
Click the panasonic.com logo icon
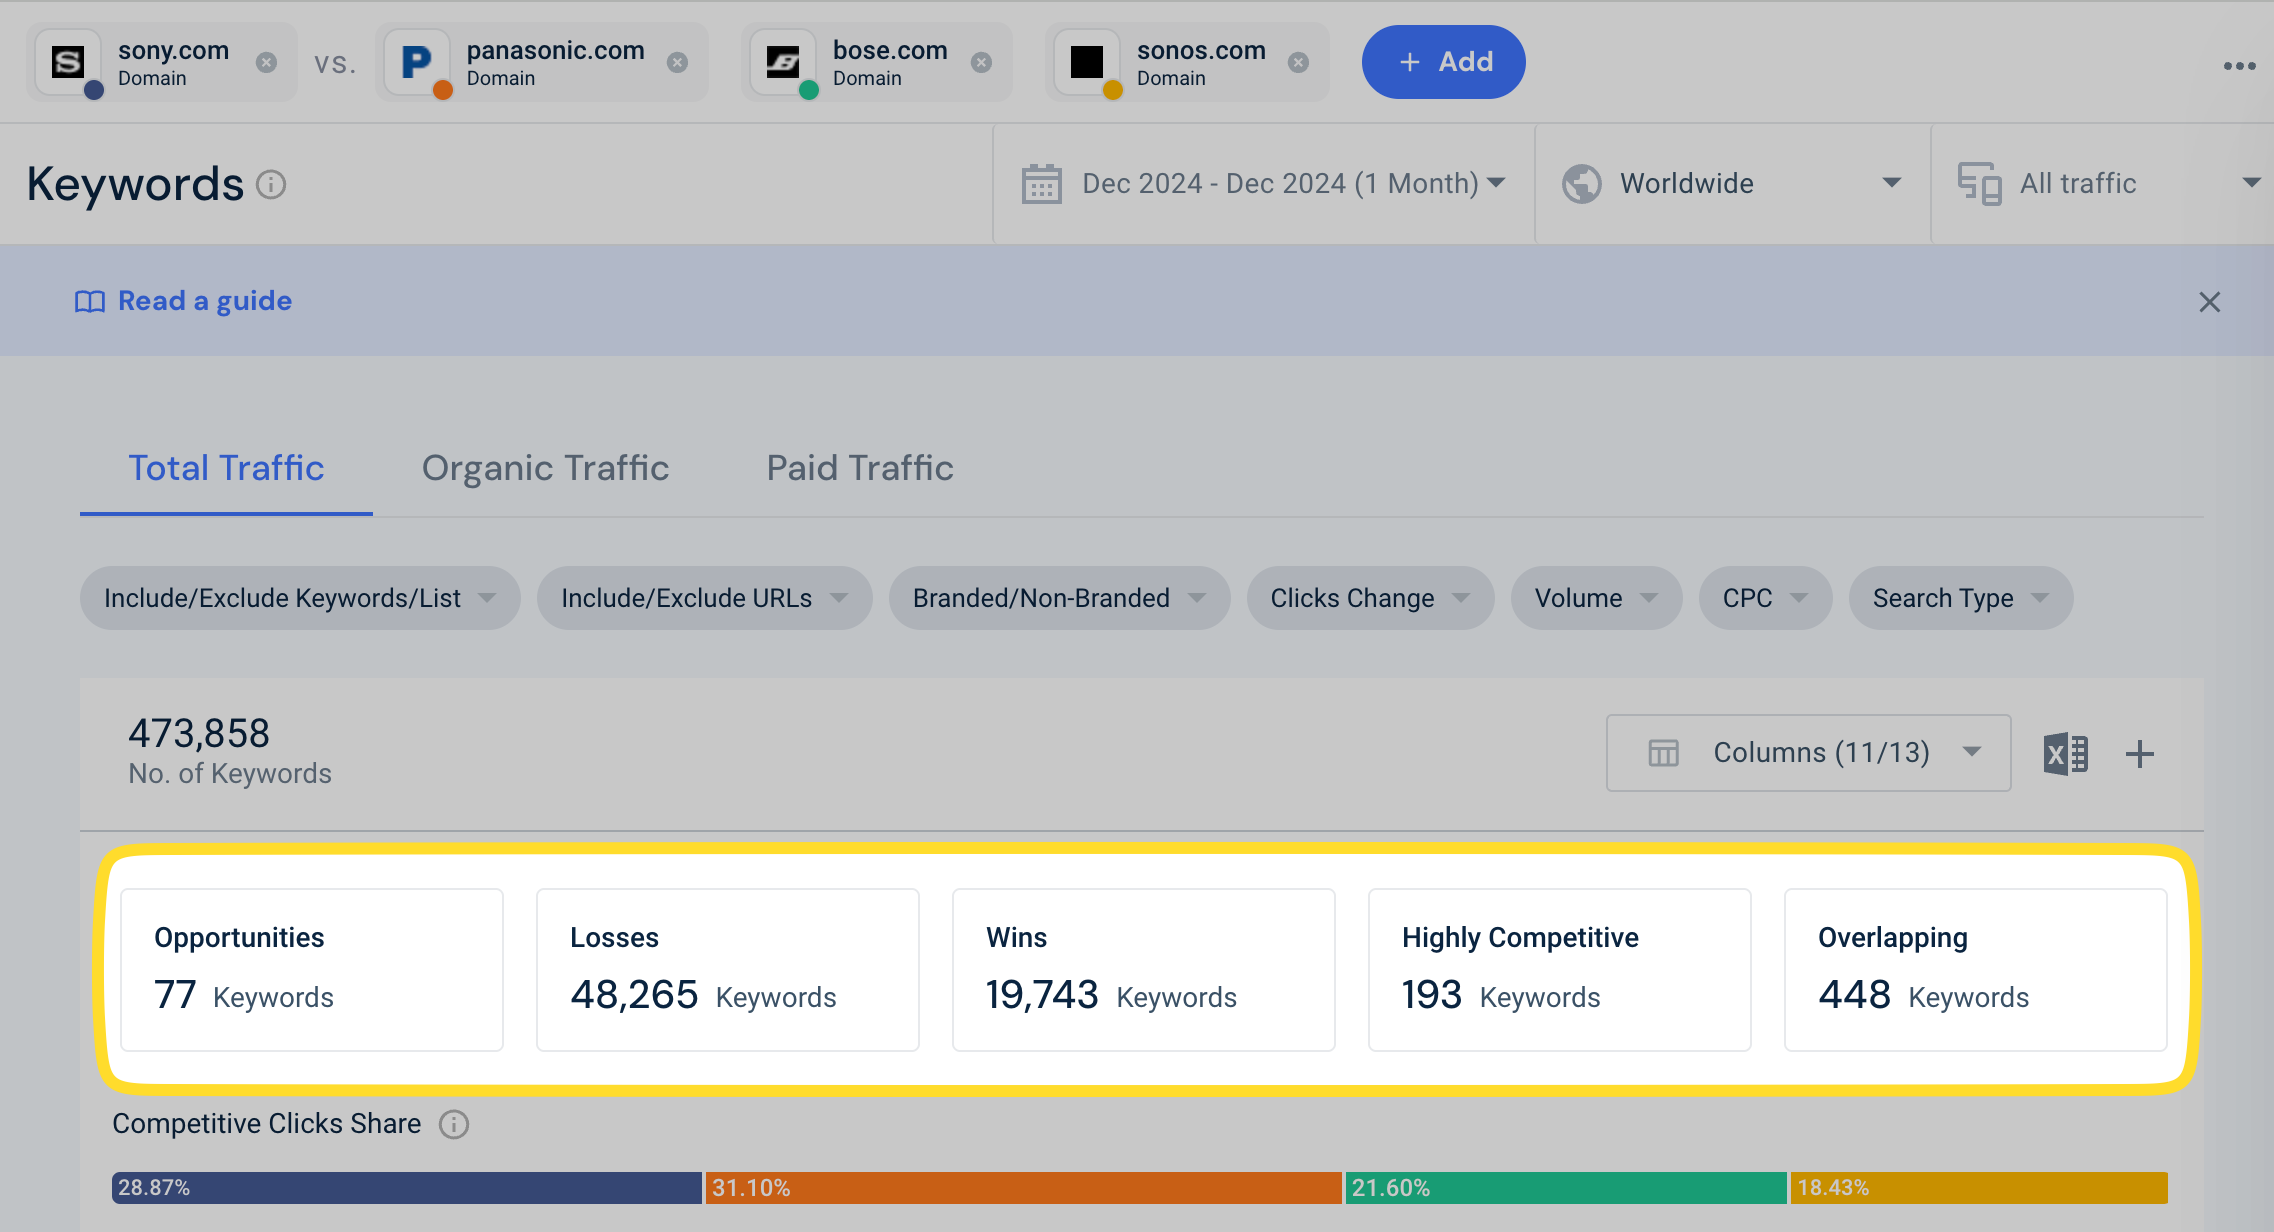pyautogui.click(x=416, y=62)
